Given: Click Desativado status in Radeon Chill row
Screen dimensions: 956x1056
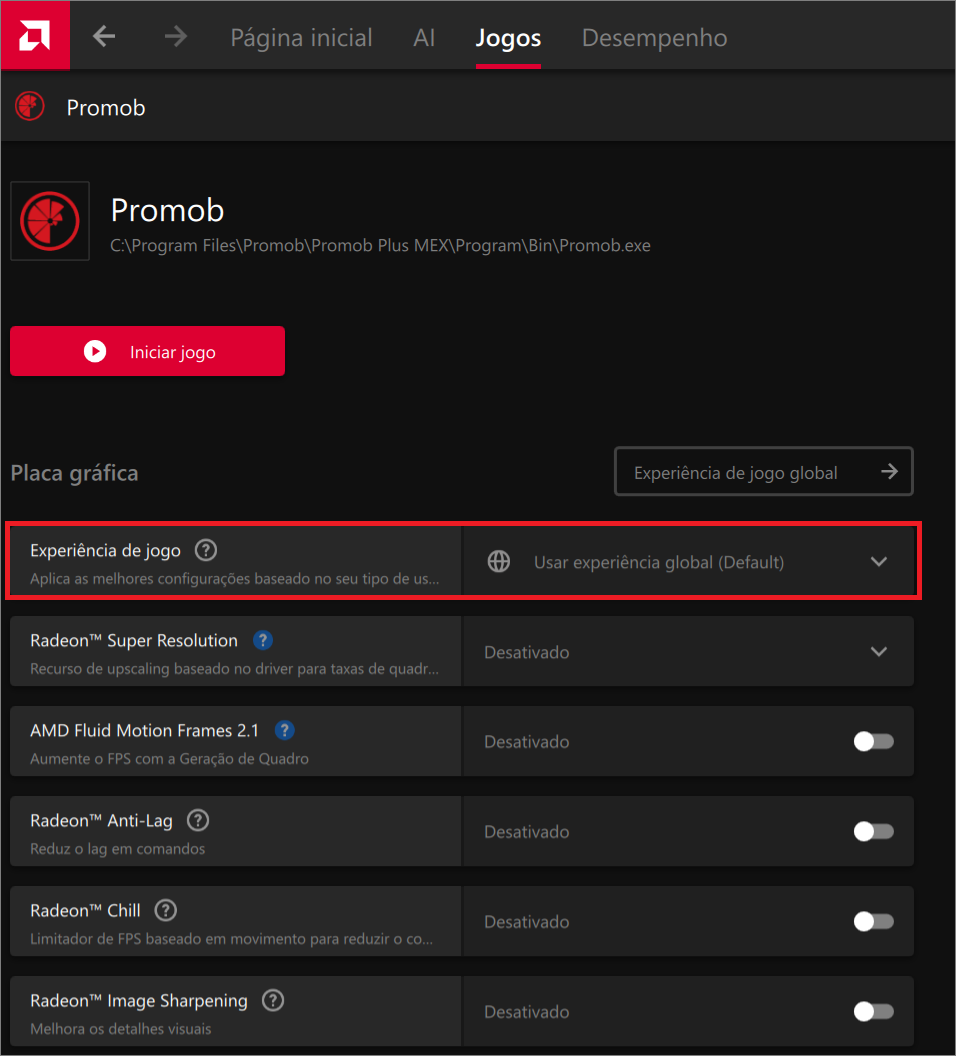Looking at the screenshot, I should (x=527, y=921).
